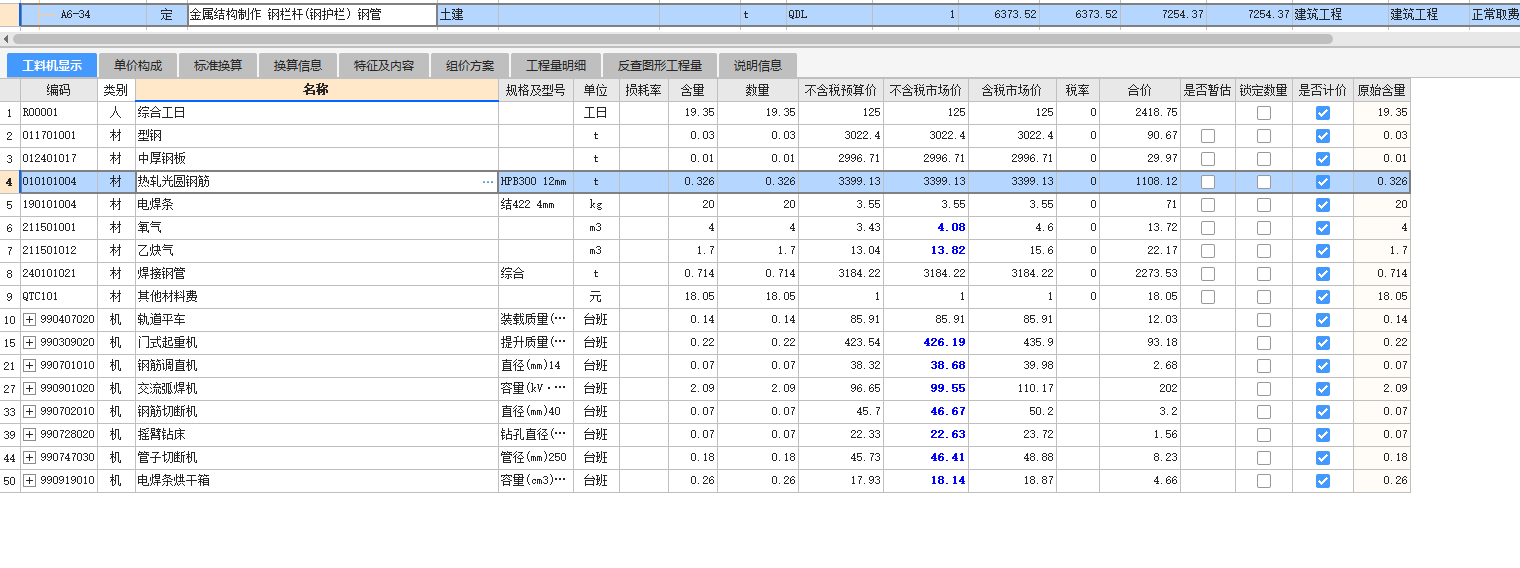Select code cell R00001

pyautogui.click(x=59, y=113)
